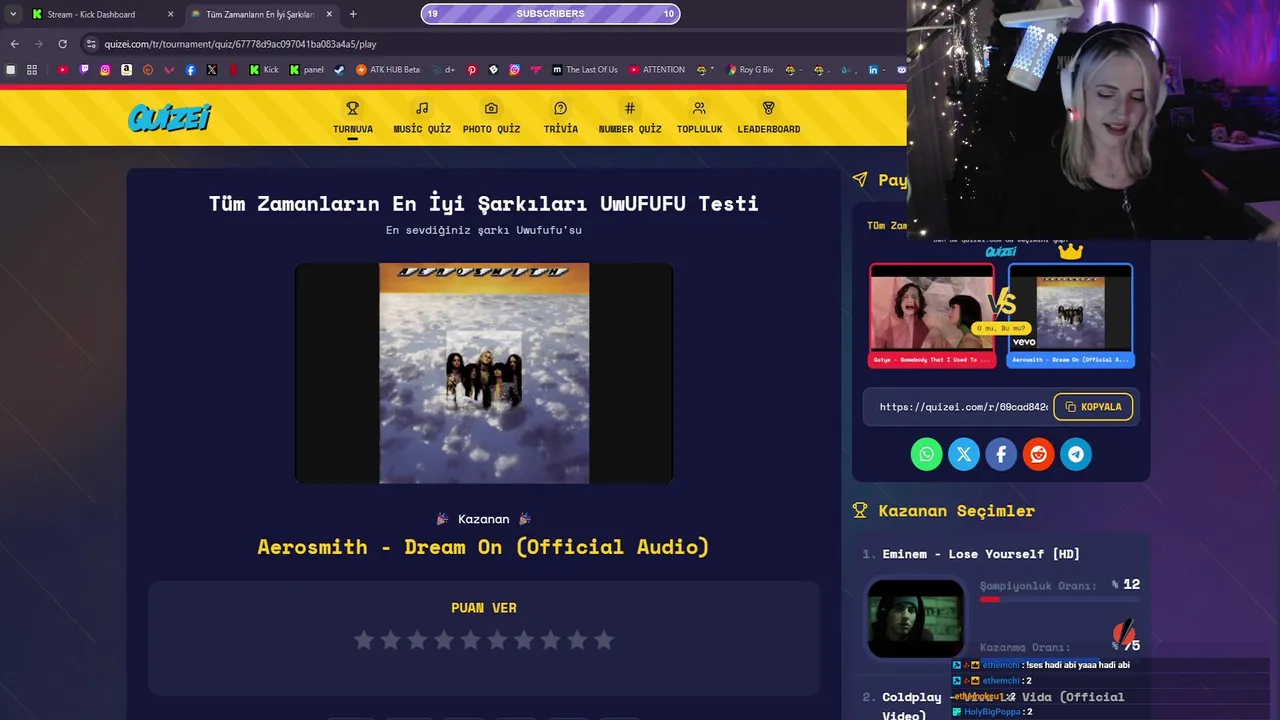The height and width of the screenshot is (720, 1280).
Task: Open the tab search dropdown arrow
Action: tap(12, 14)
